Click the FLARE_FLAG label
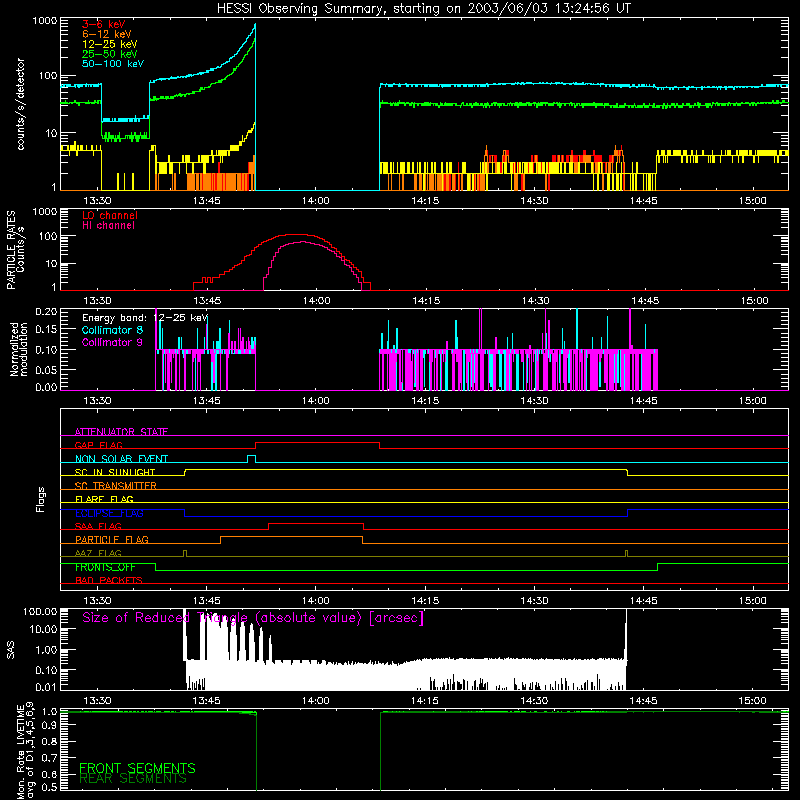Screen dimensions: 800x800 (104, 499)
